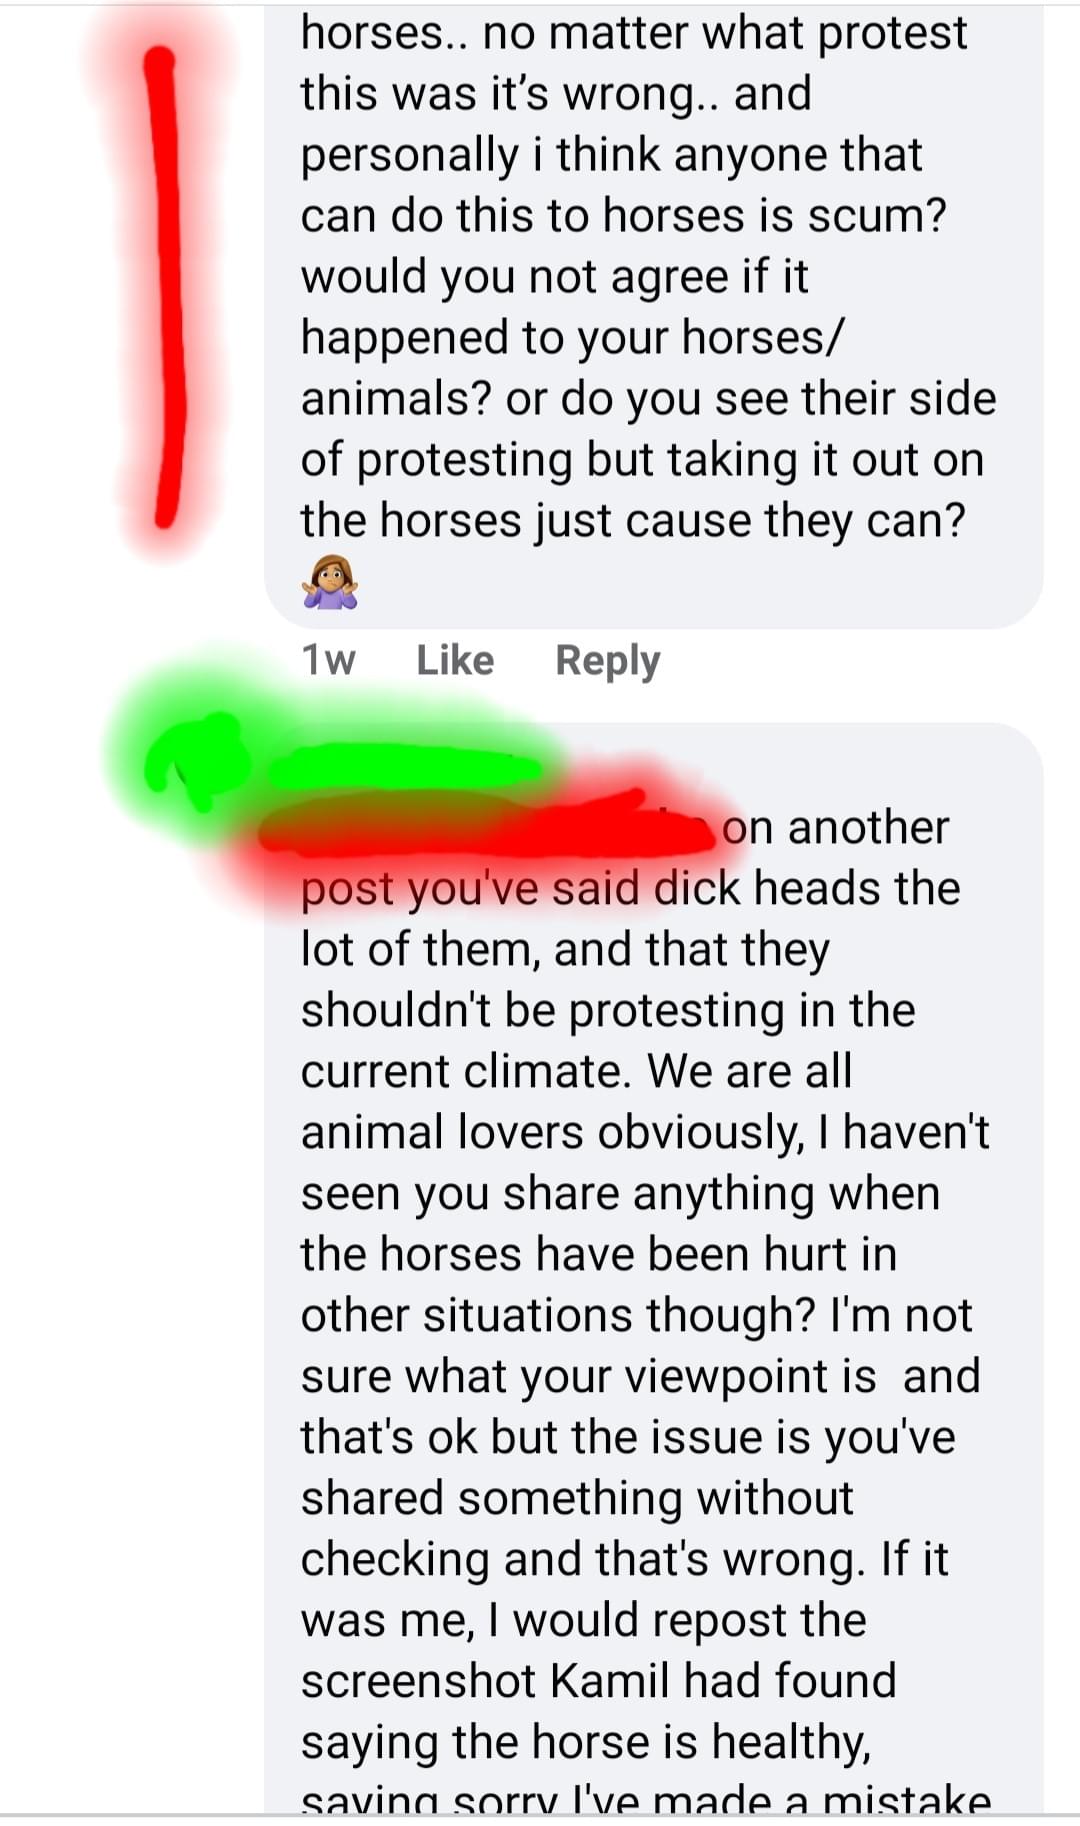The image size is (1080, 1826).
Task: Tap the text 'happened to your horses/'
Action: pyautogui.click(x=573, y=338)
